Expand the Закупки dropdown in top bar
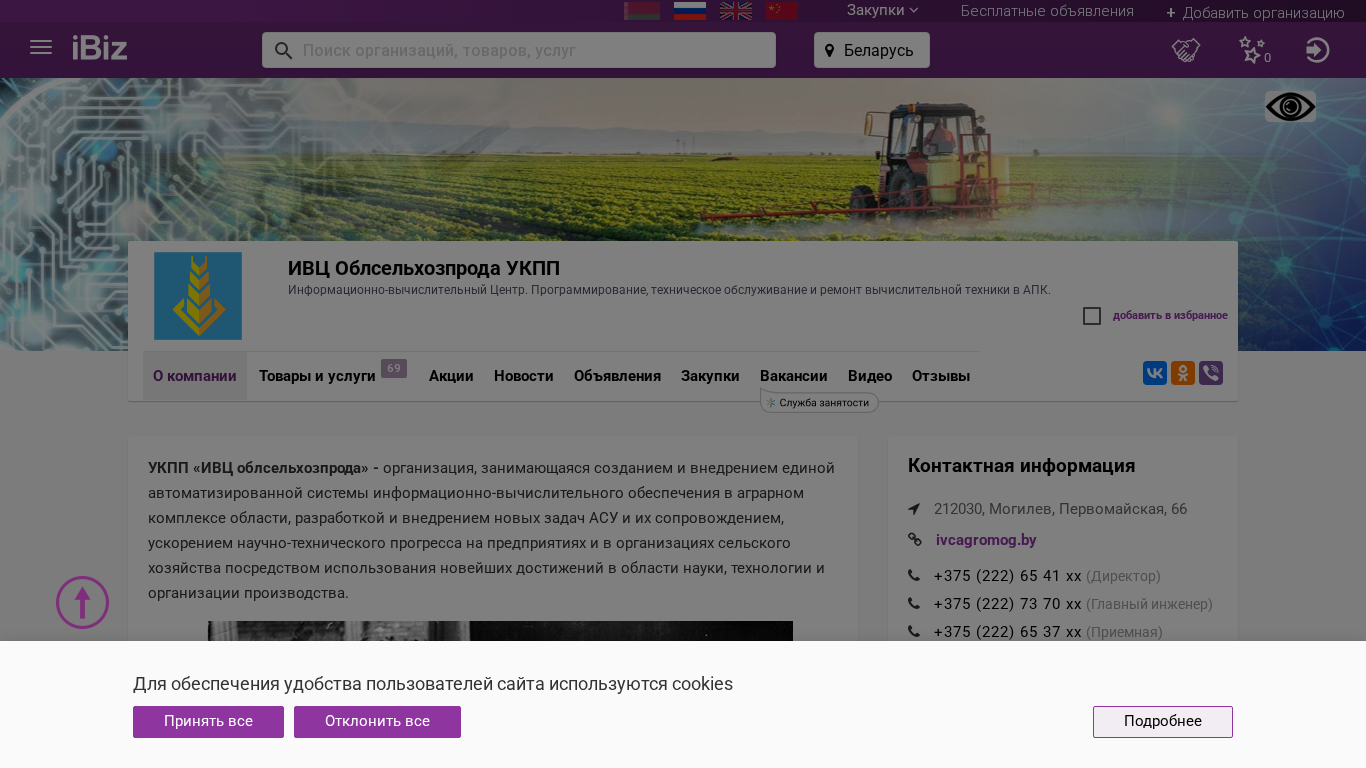 [882, 10]
